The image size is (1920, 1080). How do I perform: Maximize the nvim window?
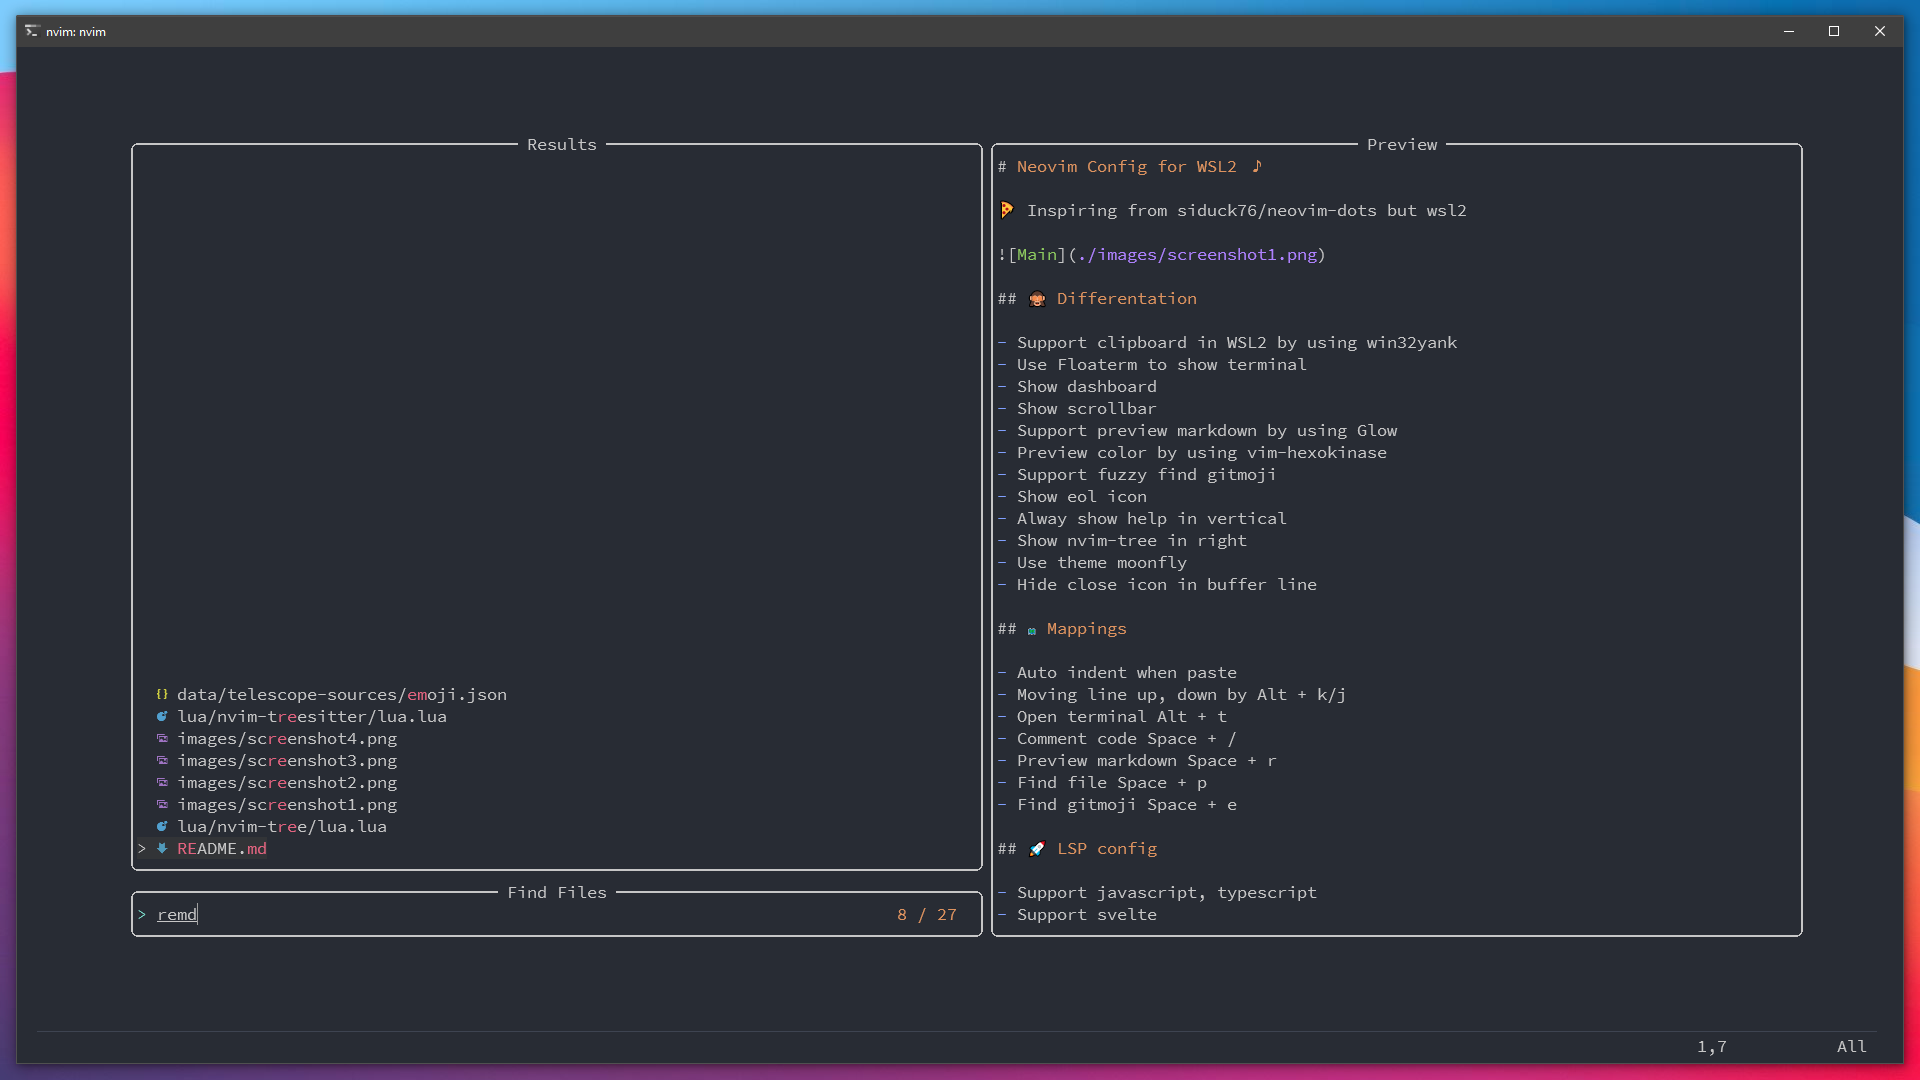tap(1834, 31)
